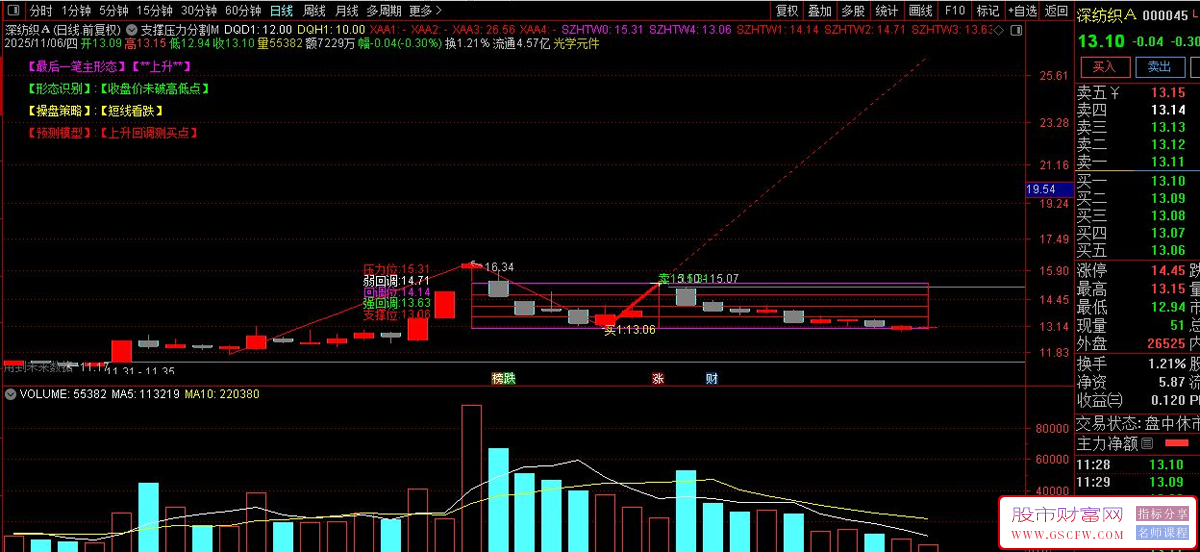Click the 卖出 sell button
The image size is (1200, 552).
[1159, 67]
